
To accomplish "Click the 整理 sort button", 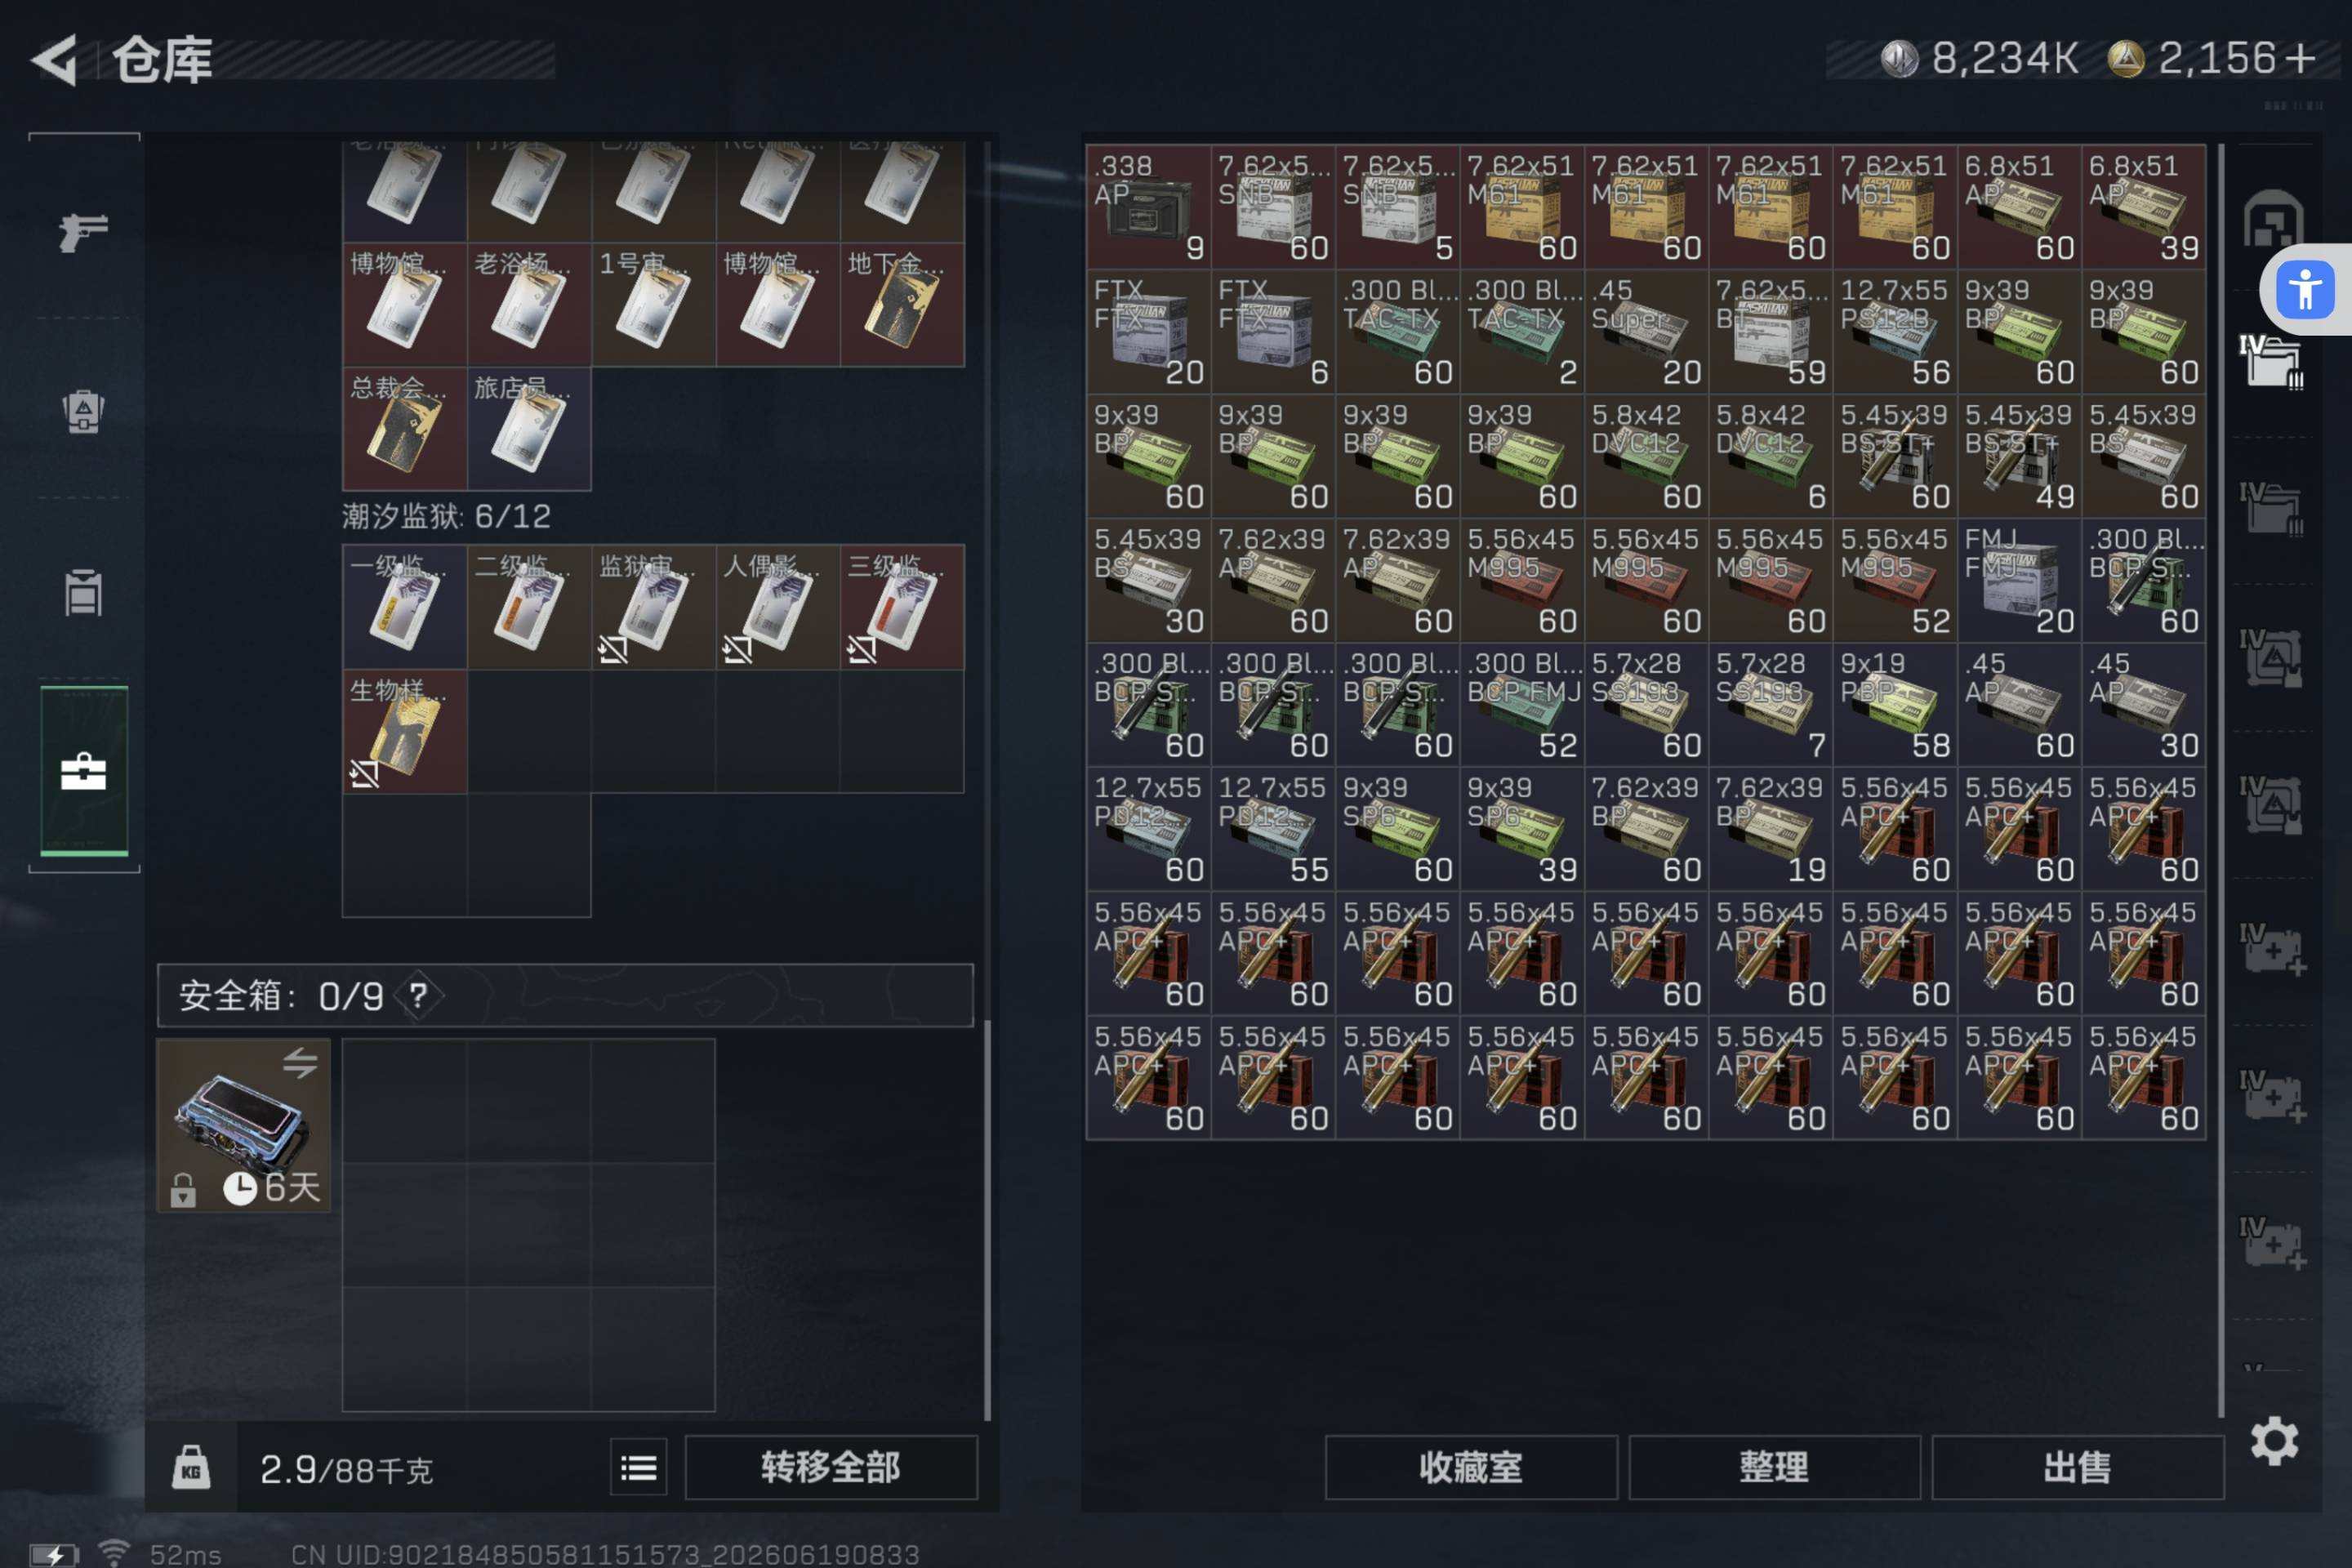I will (1774, 1467).
